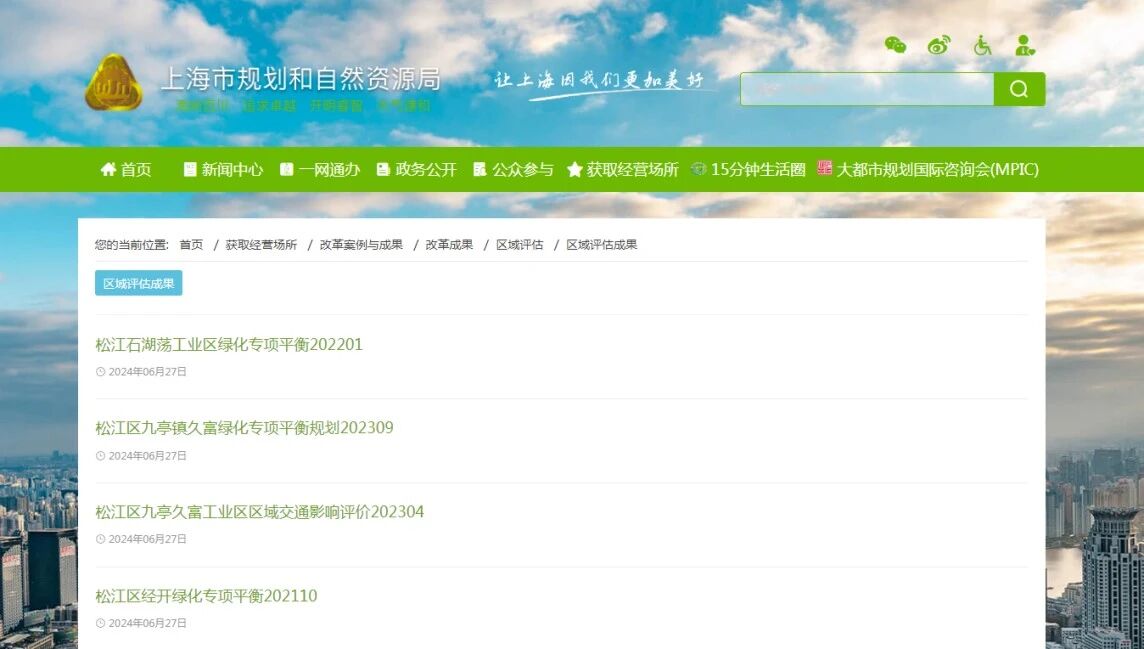The width and height of the screenshot is (1144, 649).
Task: Click the user login icon
Action: tap(1025, 45)
